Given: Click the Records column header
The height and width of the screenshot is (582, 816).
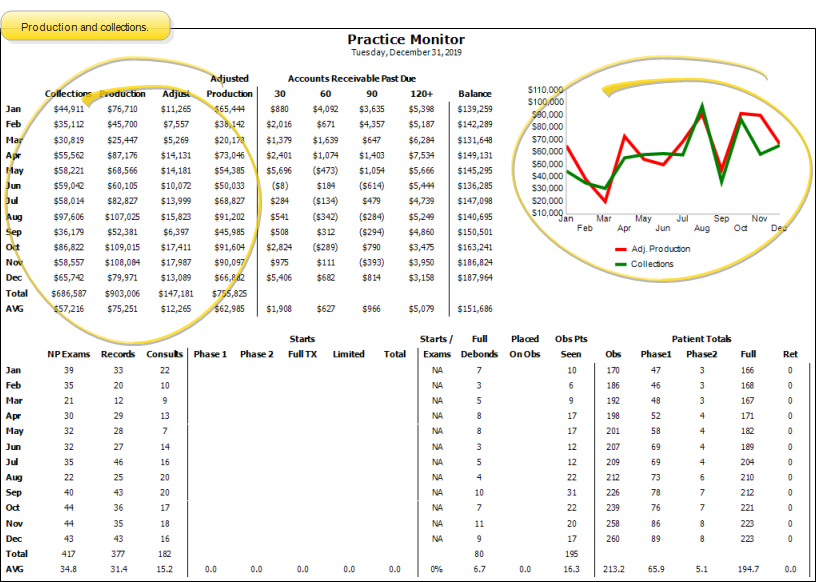Looking at the screenshot, I should 118,354.
